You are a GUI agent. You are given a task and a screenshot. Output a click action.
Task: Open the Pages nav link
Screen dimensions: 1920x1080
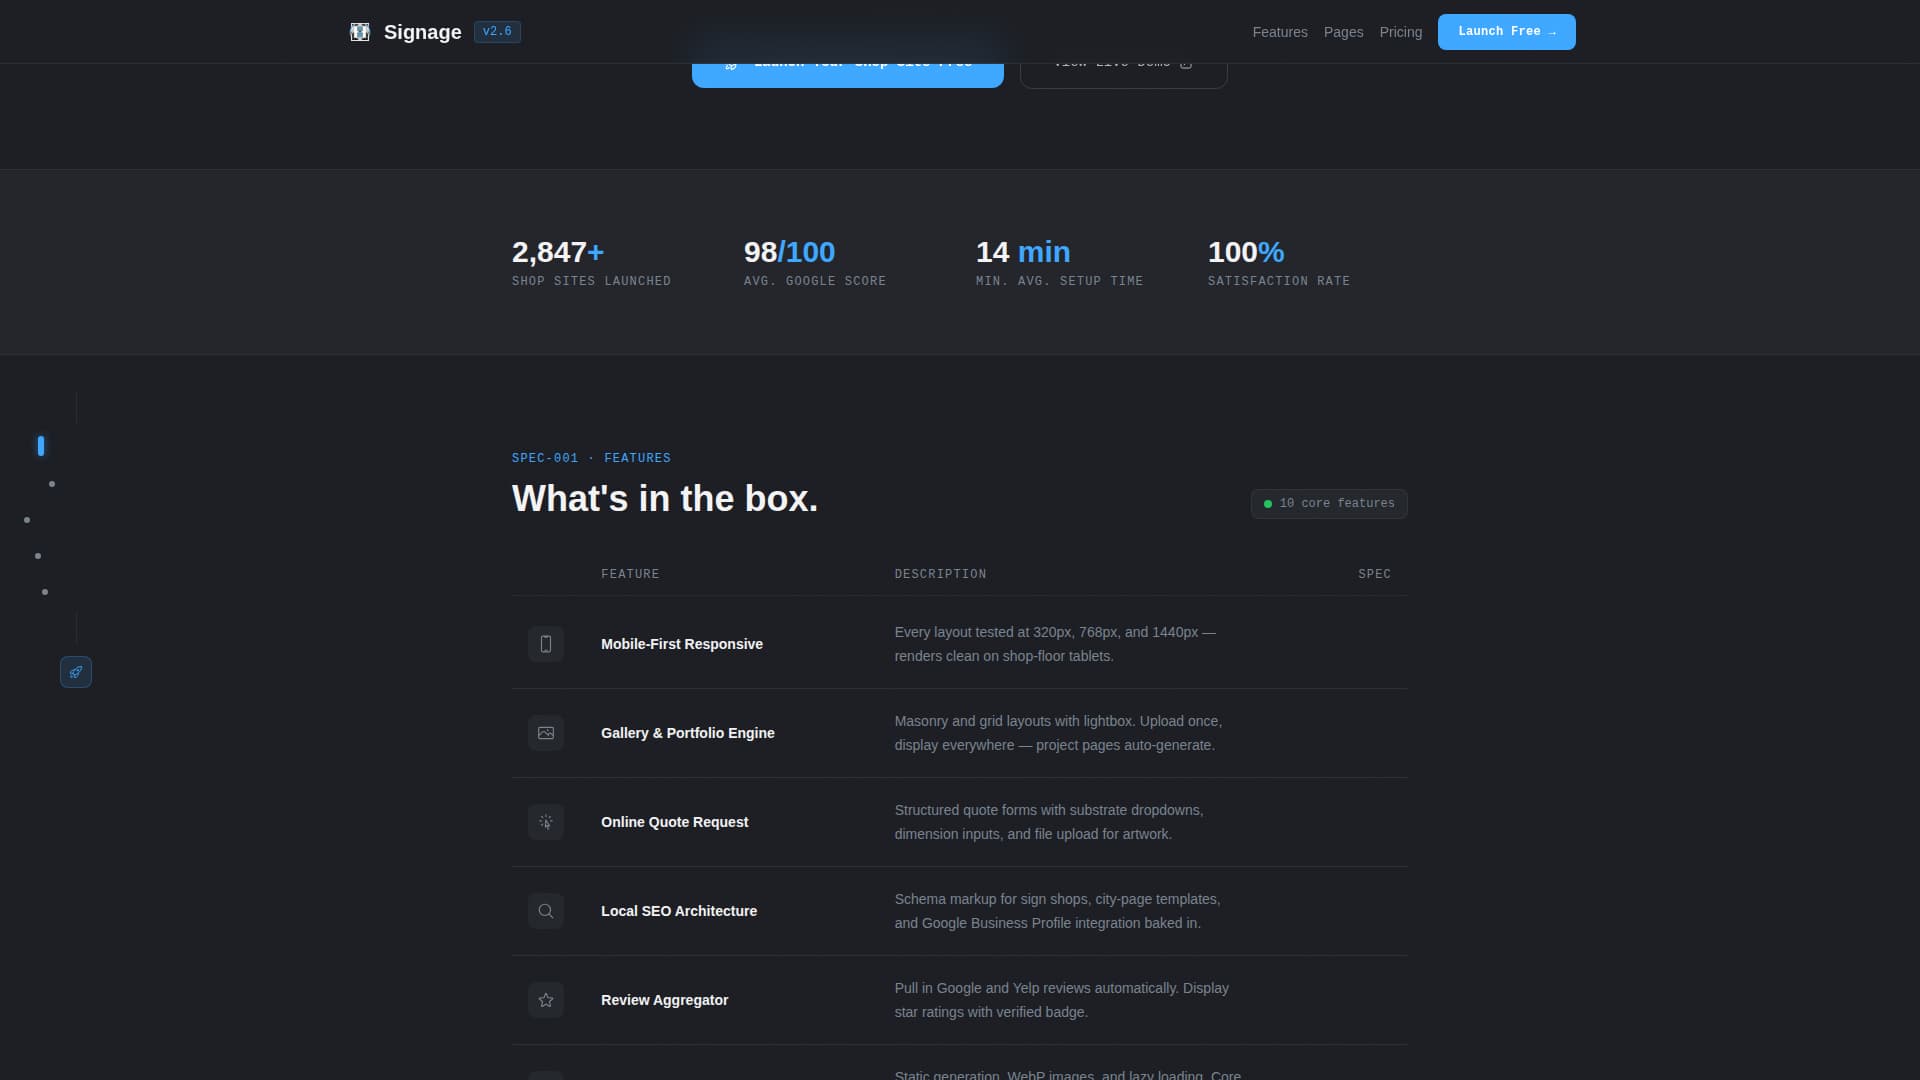point(1343,32)
